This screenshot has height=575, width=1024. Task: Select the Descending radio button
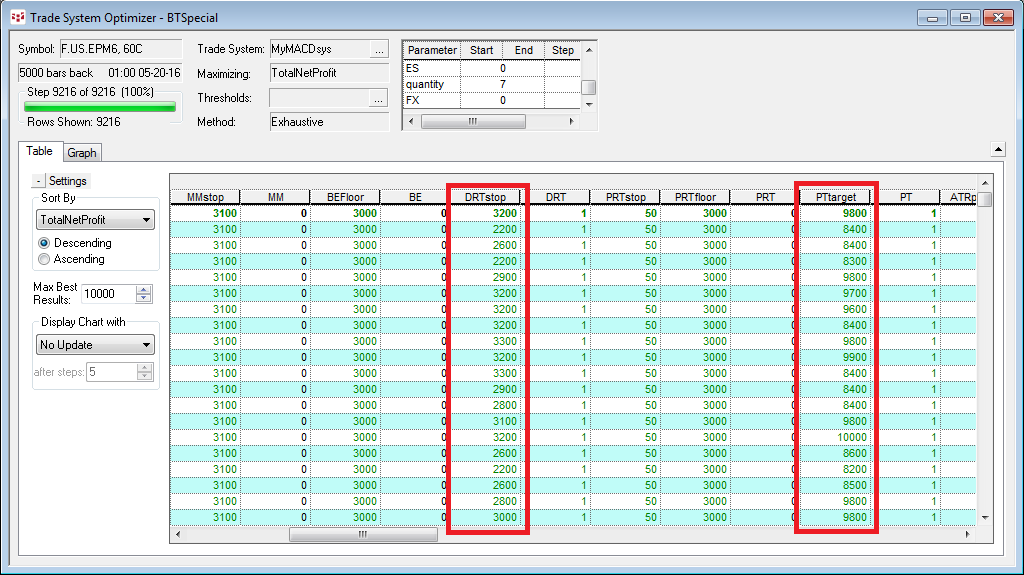[x=44, y=243]
